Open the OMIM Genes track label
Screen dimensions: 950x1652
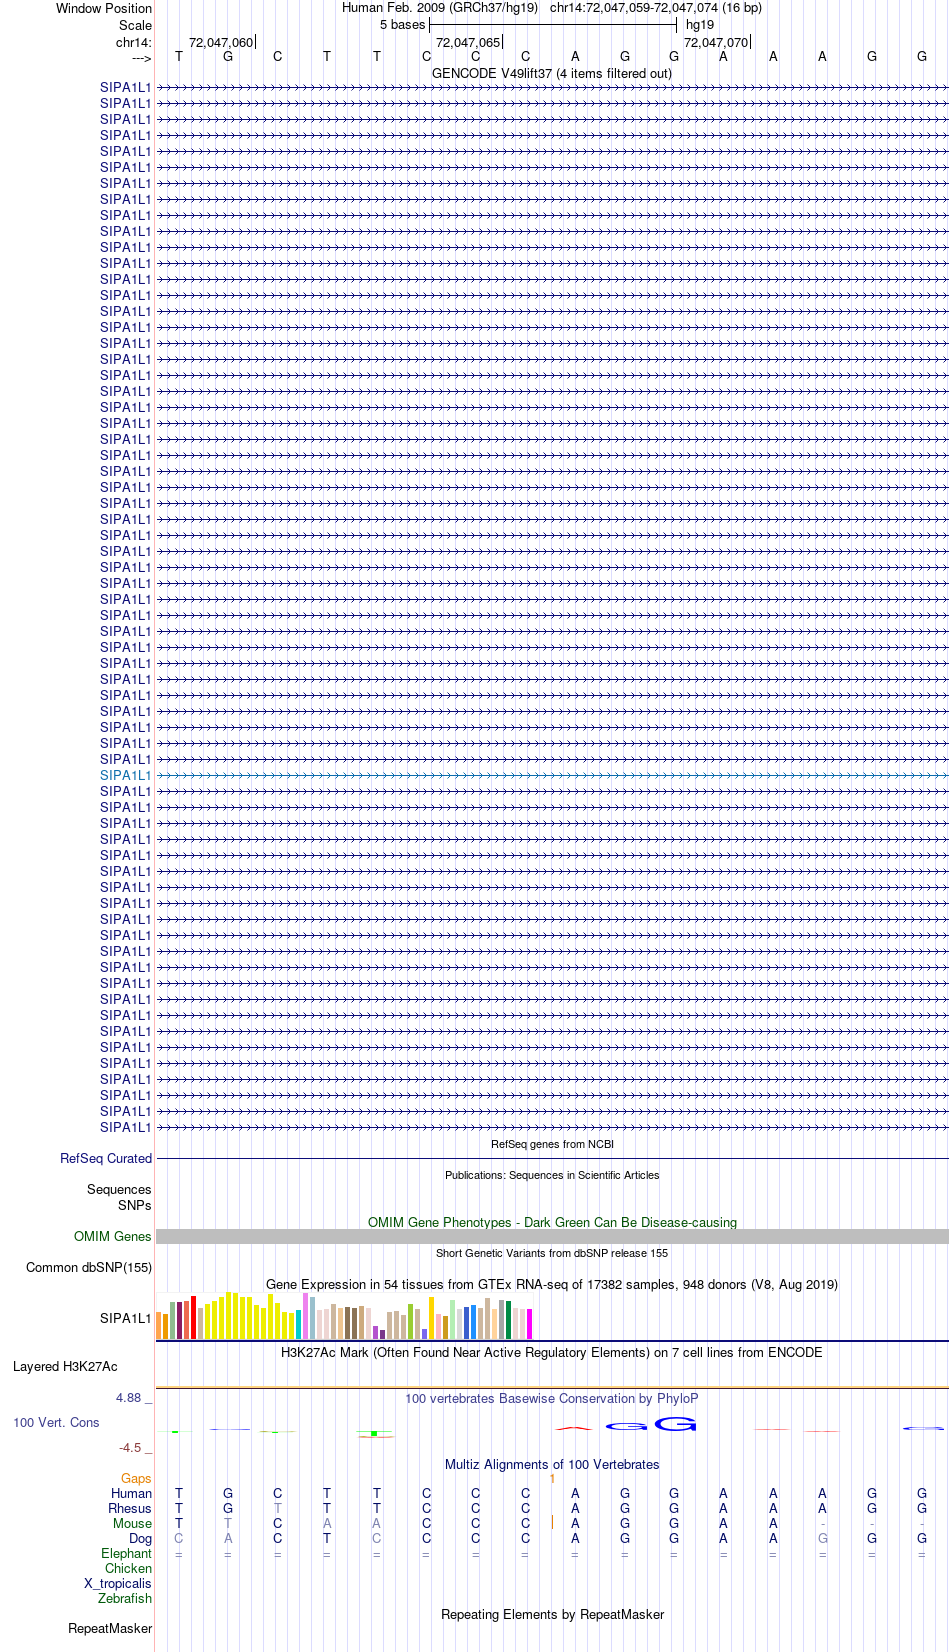click(x=113, y=1236)
